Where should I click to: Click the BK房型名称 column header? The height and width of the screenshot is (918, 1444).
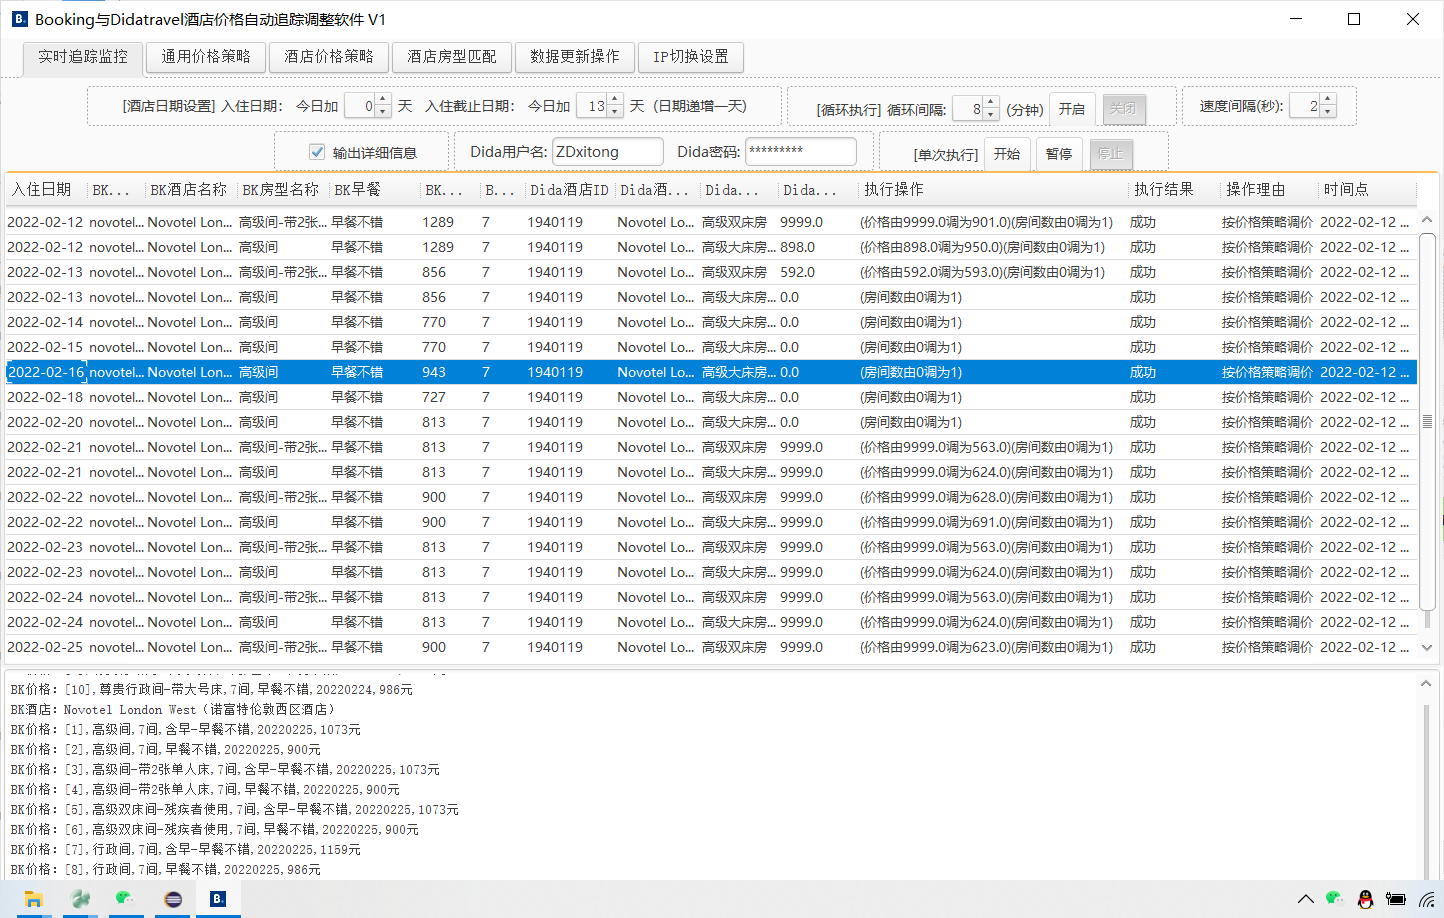(282, 189)
